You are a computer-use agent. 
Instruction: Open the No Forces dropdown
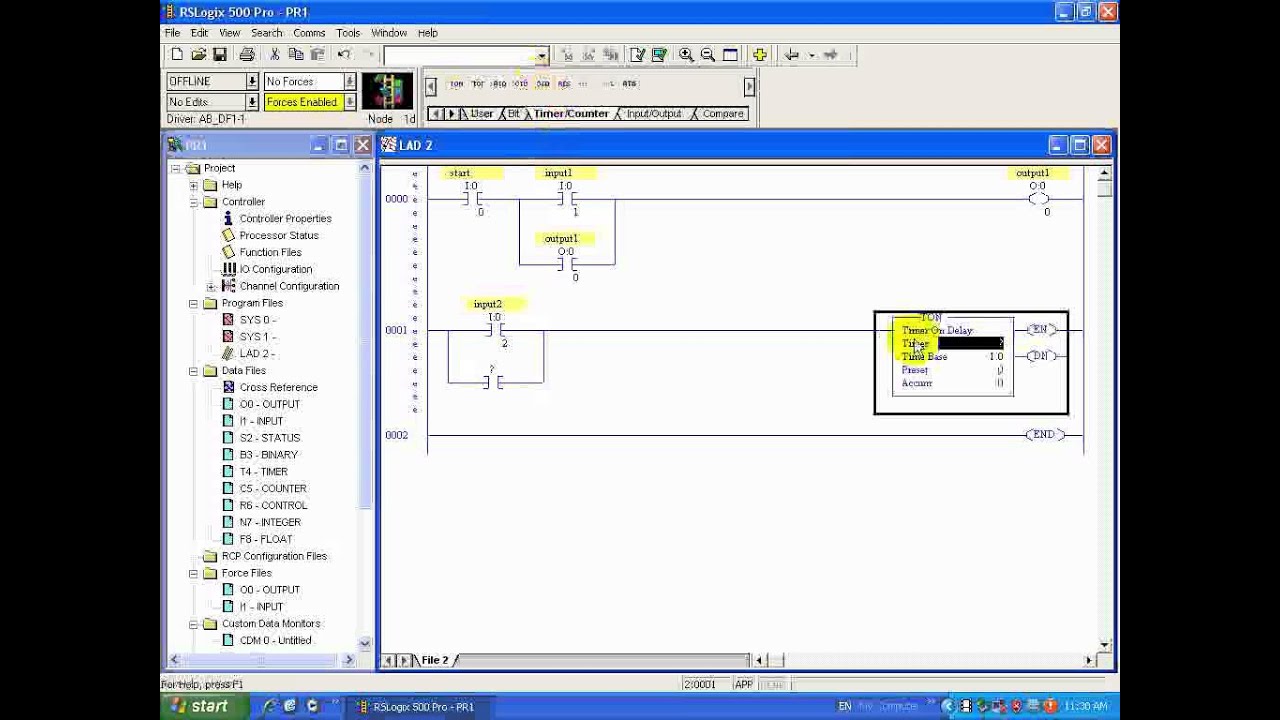coord(350,81)
